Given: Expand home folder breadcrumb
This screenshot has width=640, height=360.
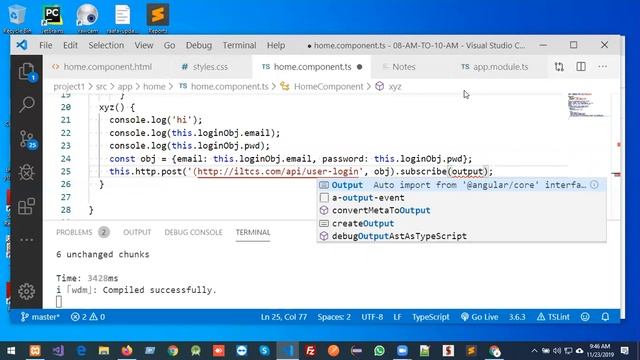Looking at the screenshot, I should (154, 87).
